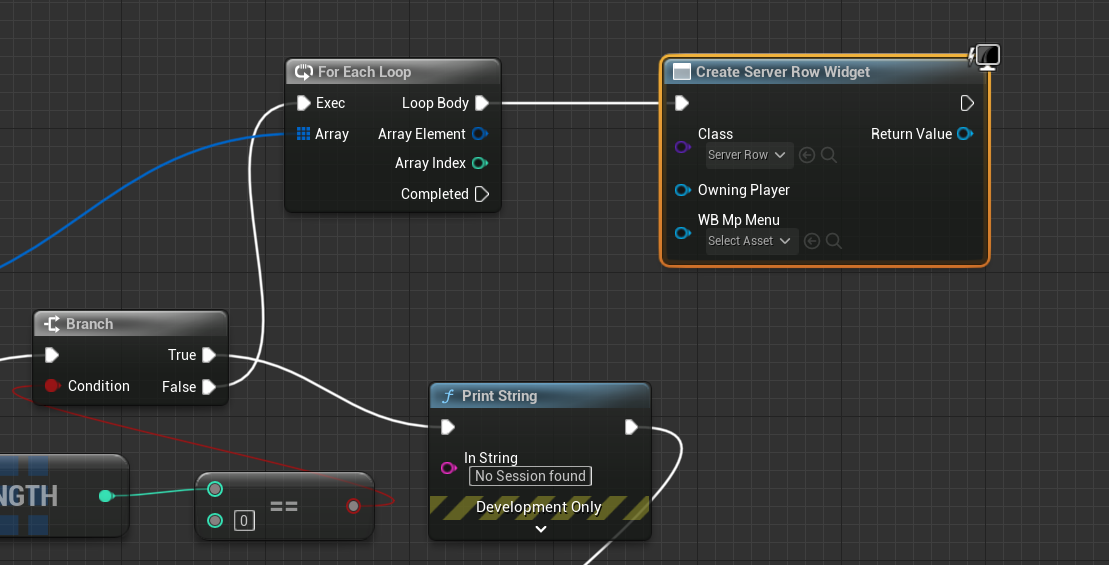Image resolution: width=1109 pixels, height=565 pixels.
Task: Use selected asset arrow beside Server Row
Action: pyautogui.click(x=806, y=156)
